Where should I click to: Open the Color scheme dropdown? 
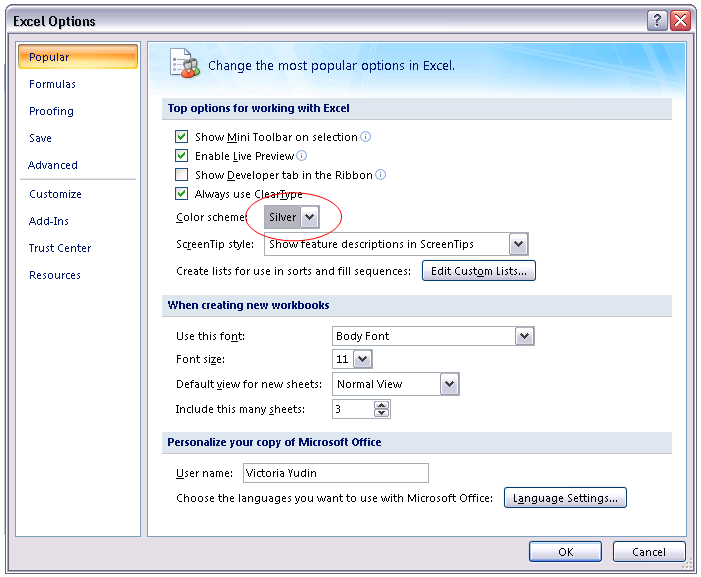[x=309, y=217]
